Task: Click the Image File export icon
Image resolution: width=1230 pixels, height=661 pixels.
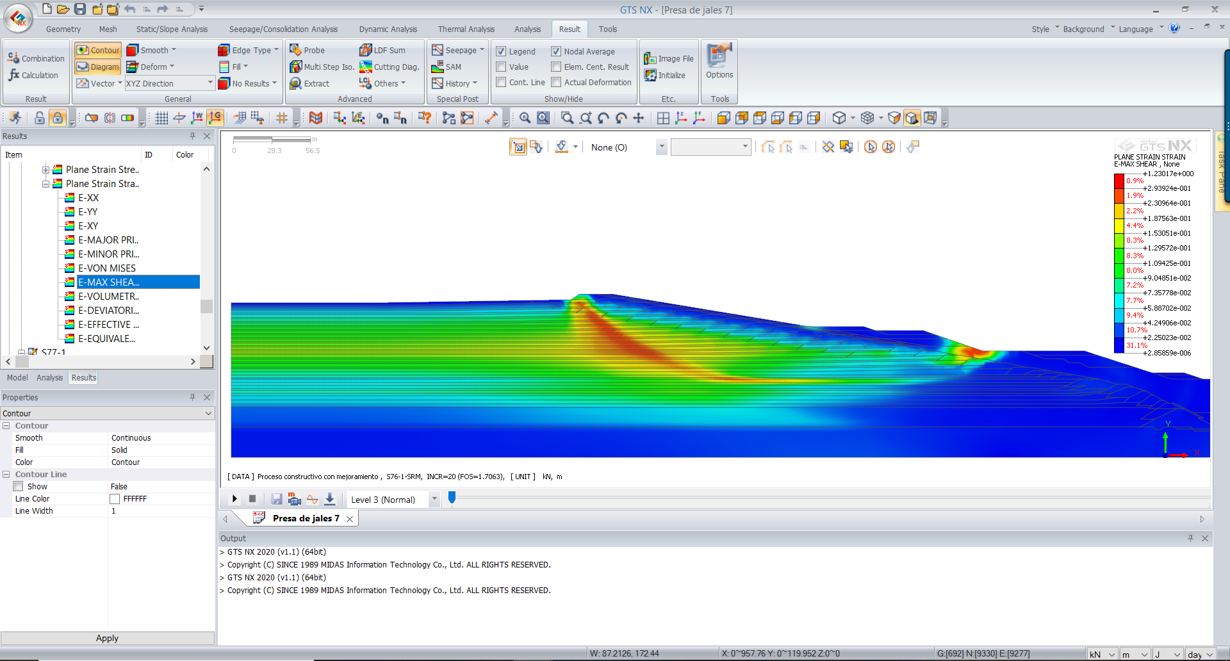Action: point(668,58)
